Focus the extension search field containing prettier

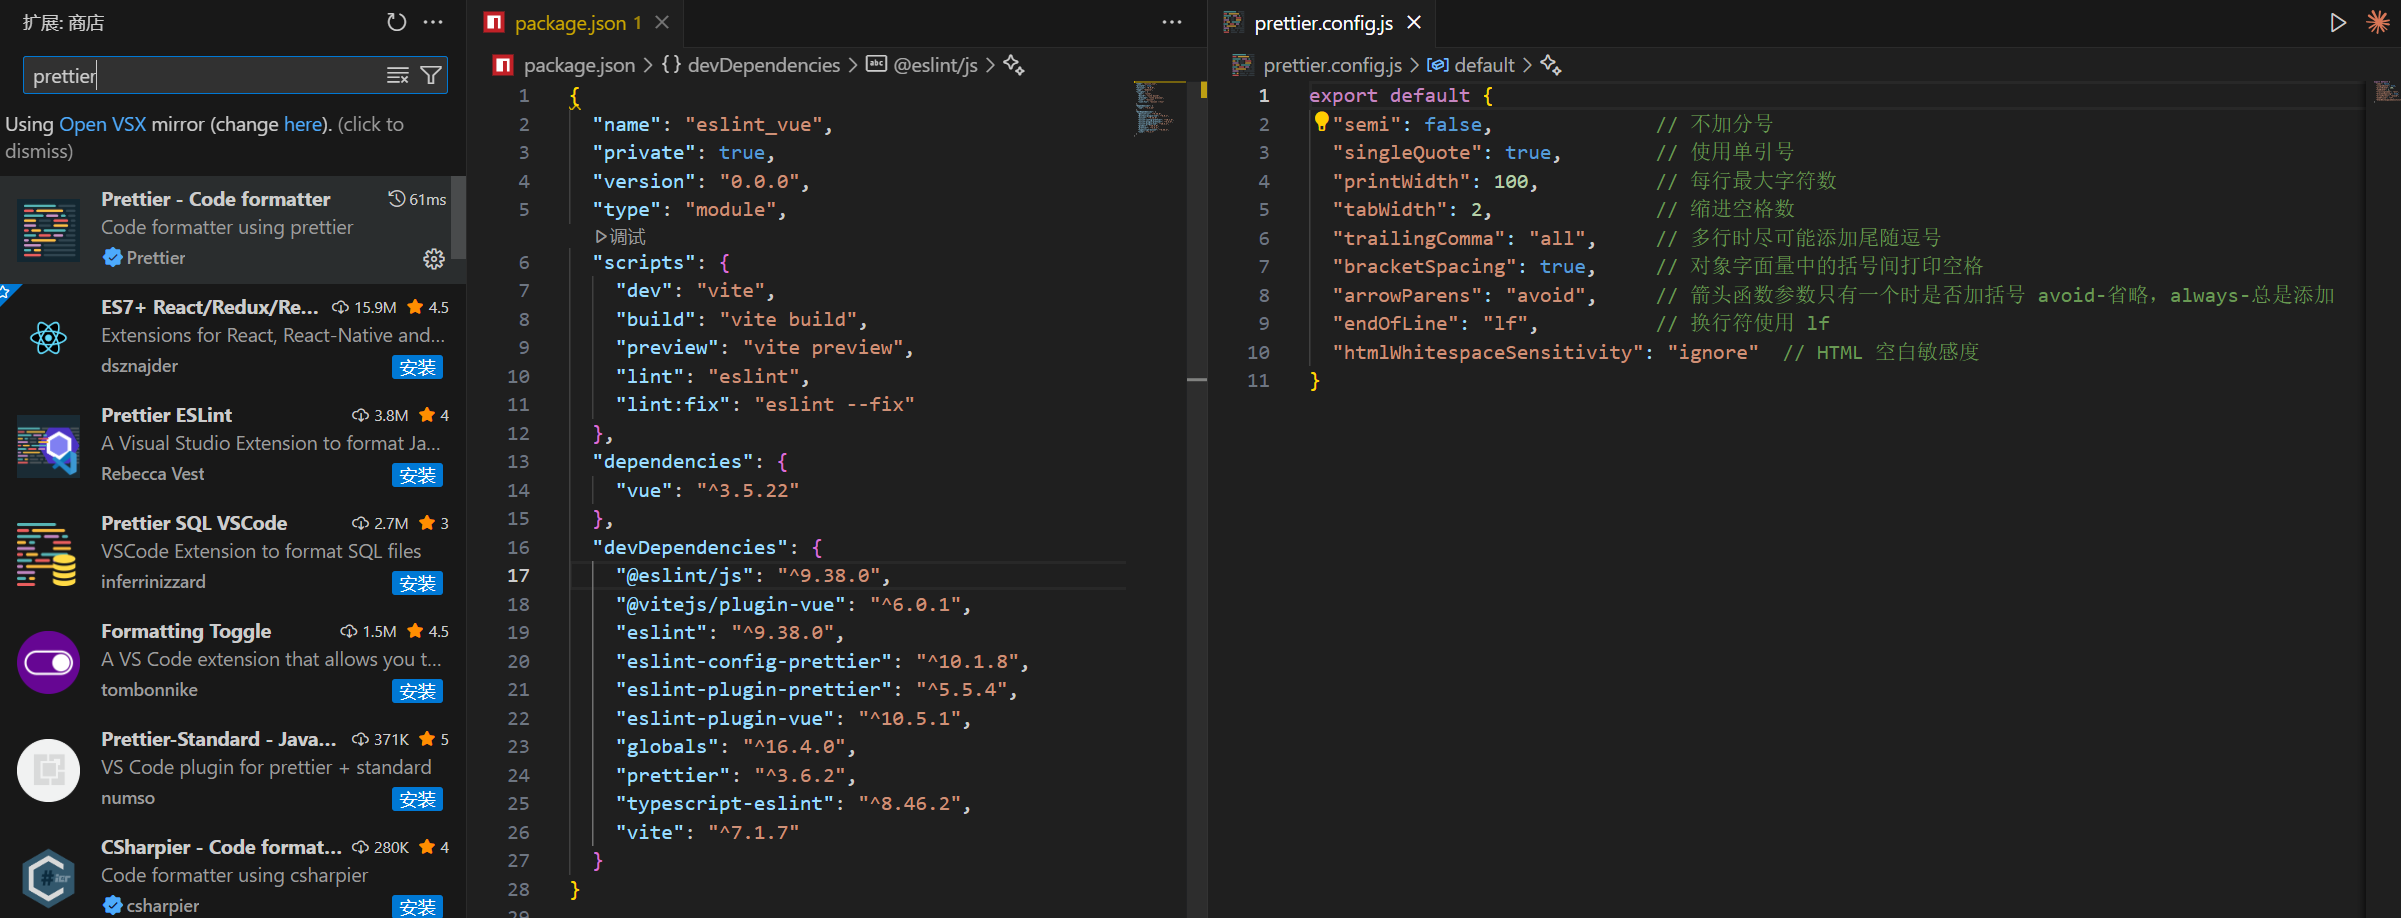coord(200,76)
